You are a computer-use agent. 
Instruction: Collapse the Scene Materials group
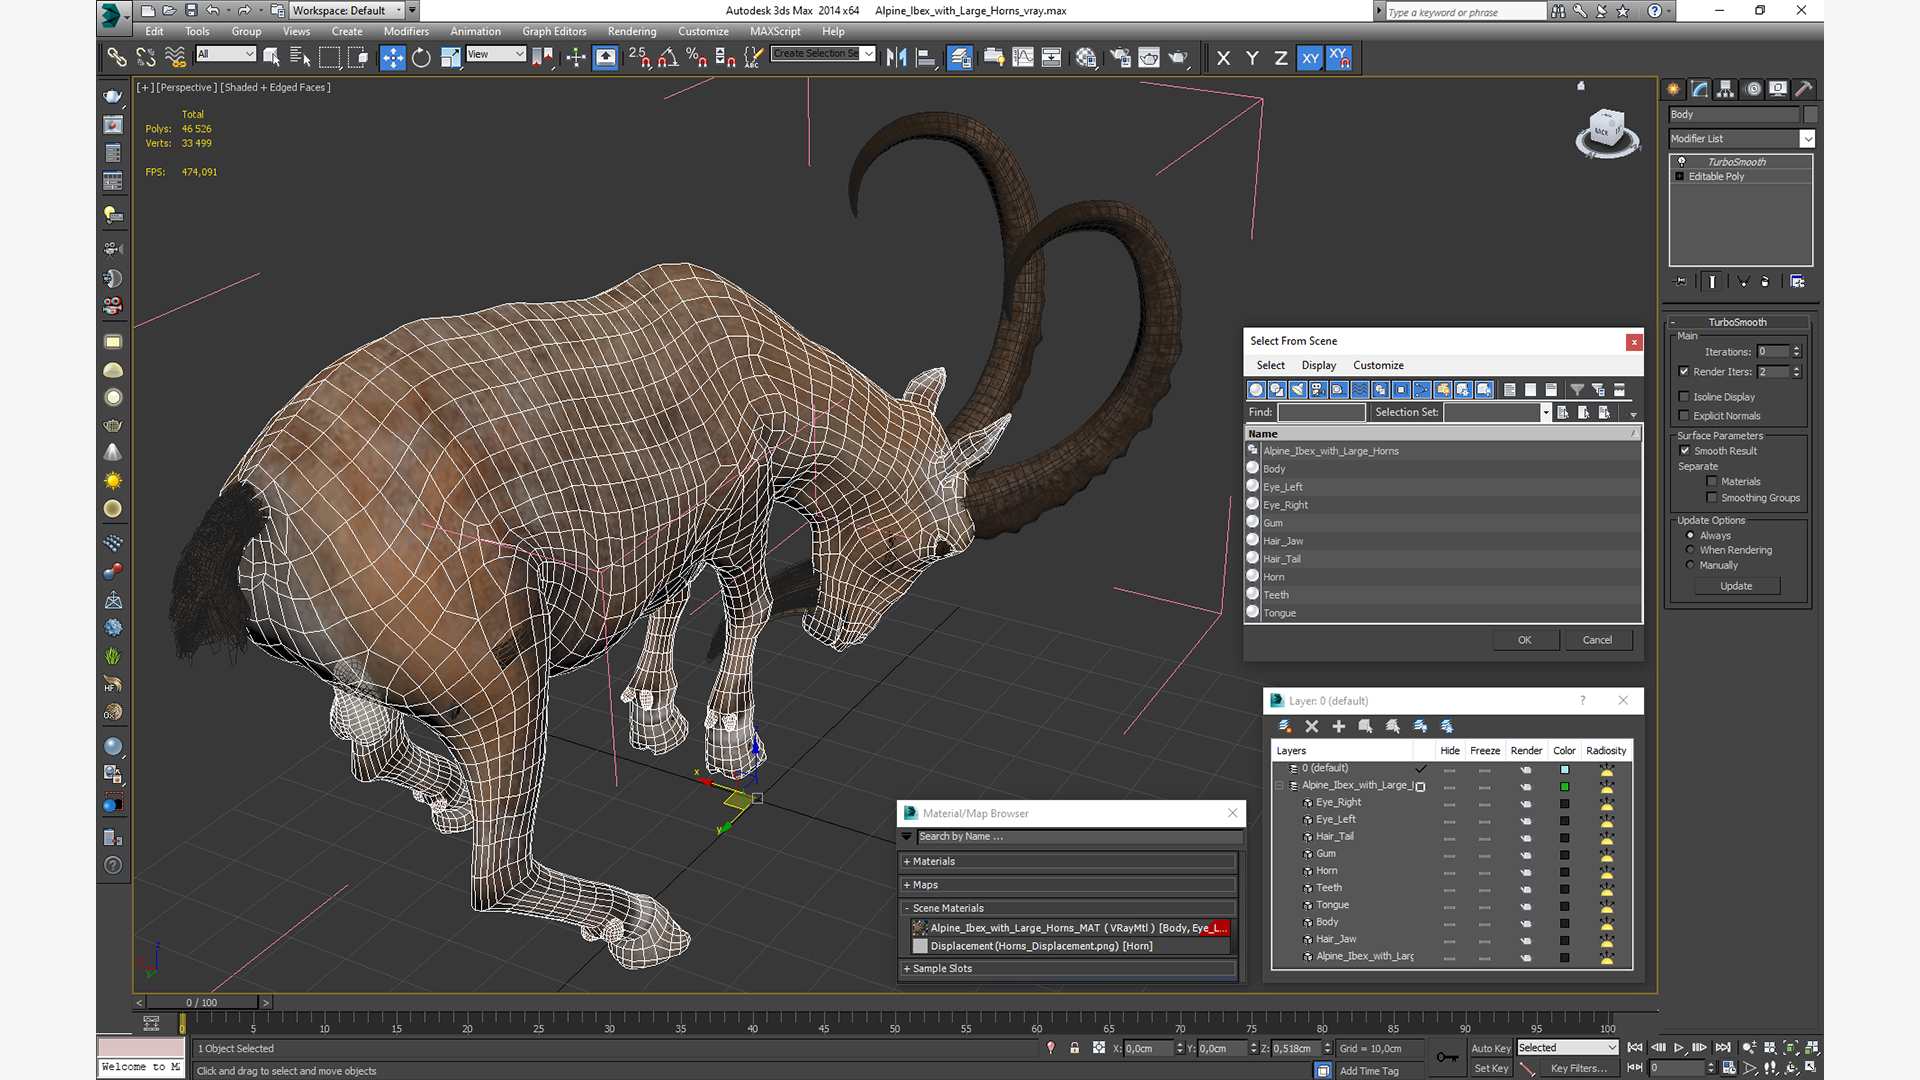click(x=1068, y=908)
